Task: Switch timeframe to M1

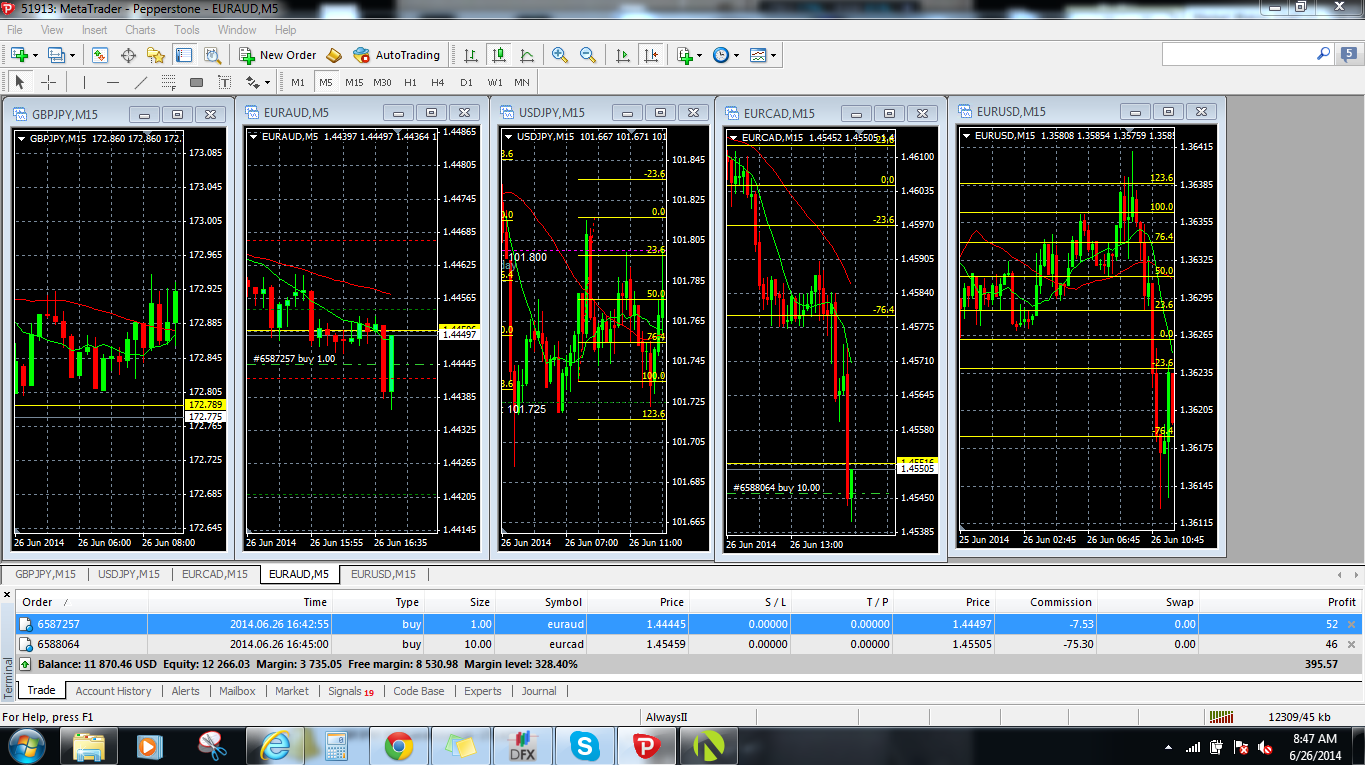Action: (x=298, y=82)
